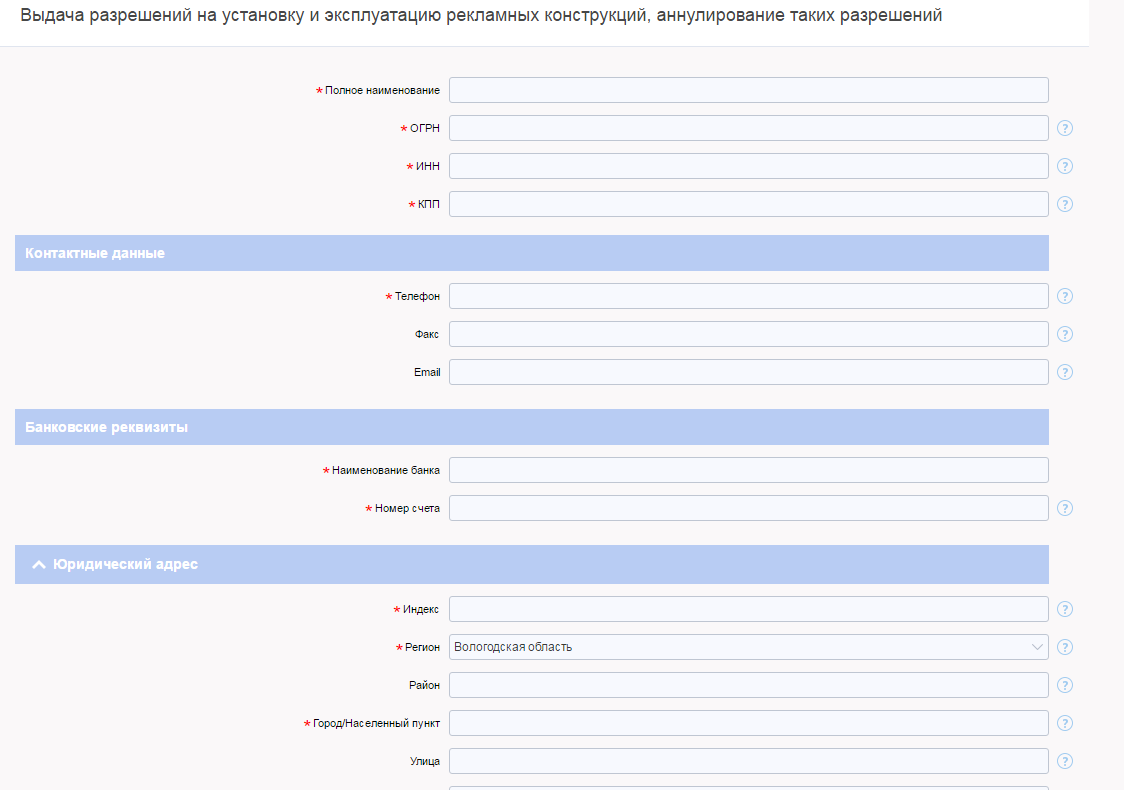This screenshot has height=790, width=1124.
Task: Collapse the Юридический адрес section
Action: tap(39, 565)
